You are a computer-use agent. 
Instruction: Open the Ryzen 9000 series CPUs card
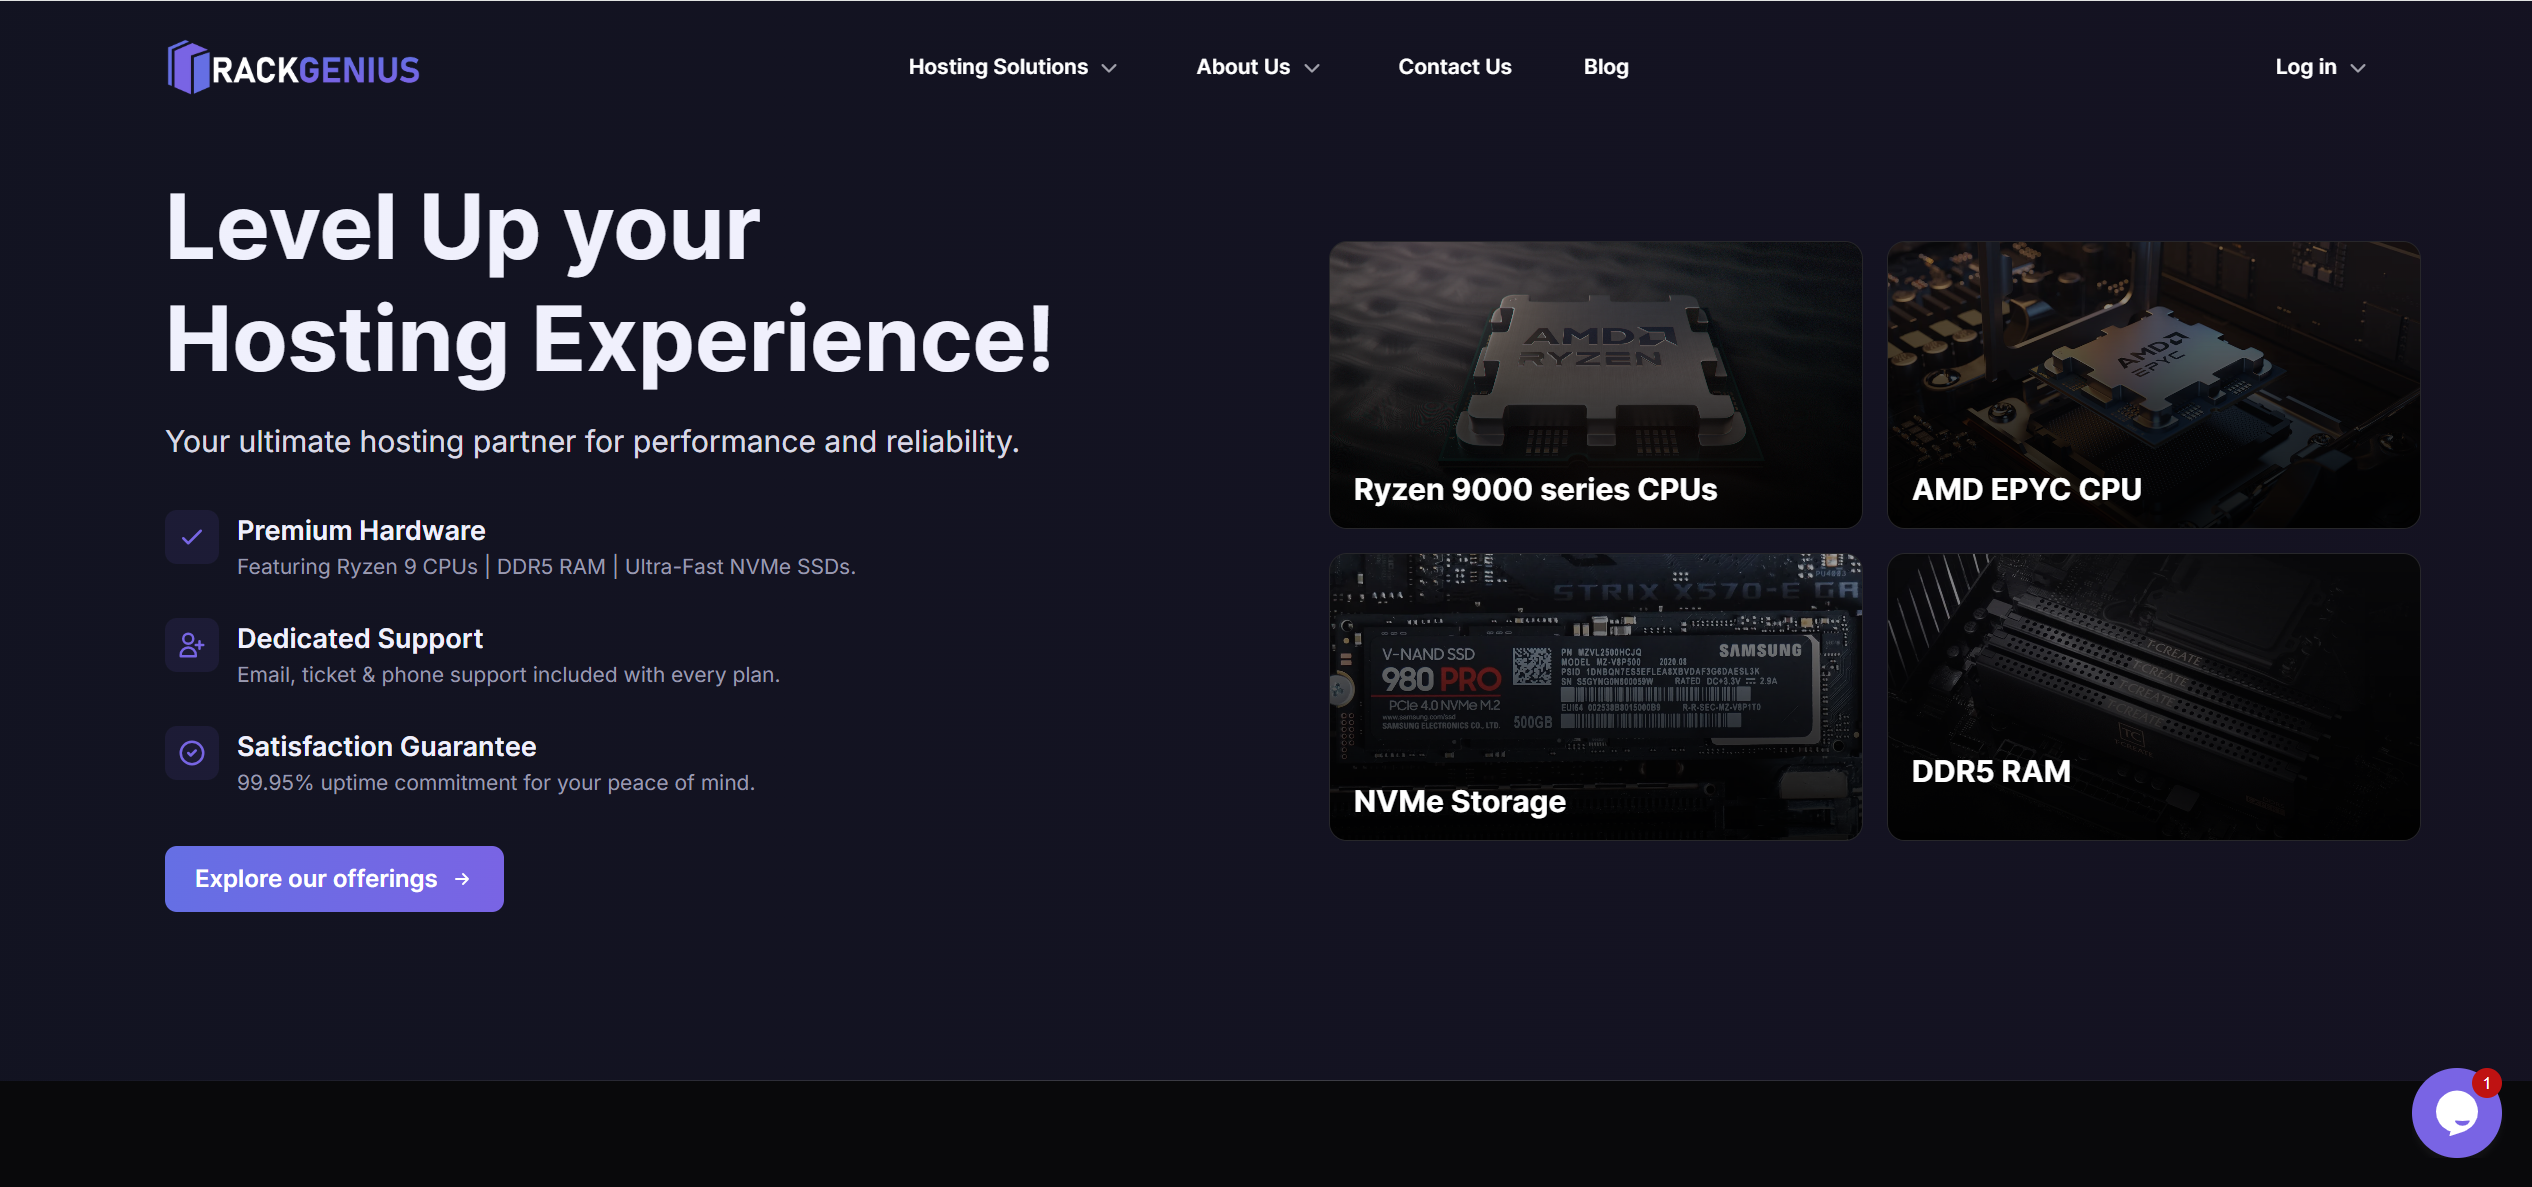click(1595, 385)
